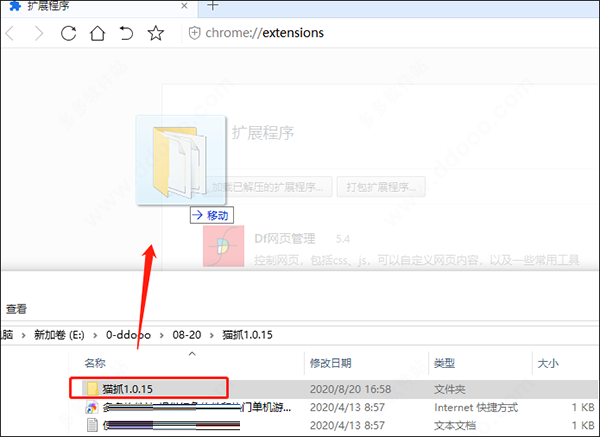Image resolution: width=600 pixels, height=437 pixels.
Task: Click the browser back arrow
Action: (12, 33)
